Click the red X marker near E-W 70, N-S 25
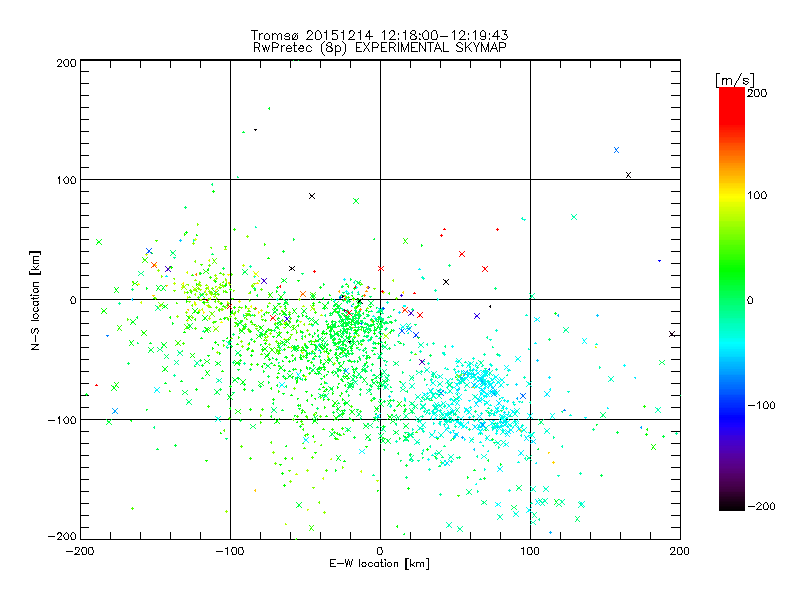 (x=485, y=269)
